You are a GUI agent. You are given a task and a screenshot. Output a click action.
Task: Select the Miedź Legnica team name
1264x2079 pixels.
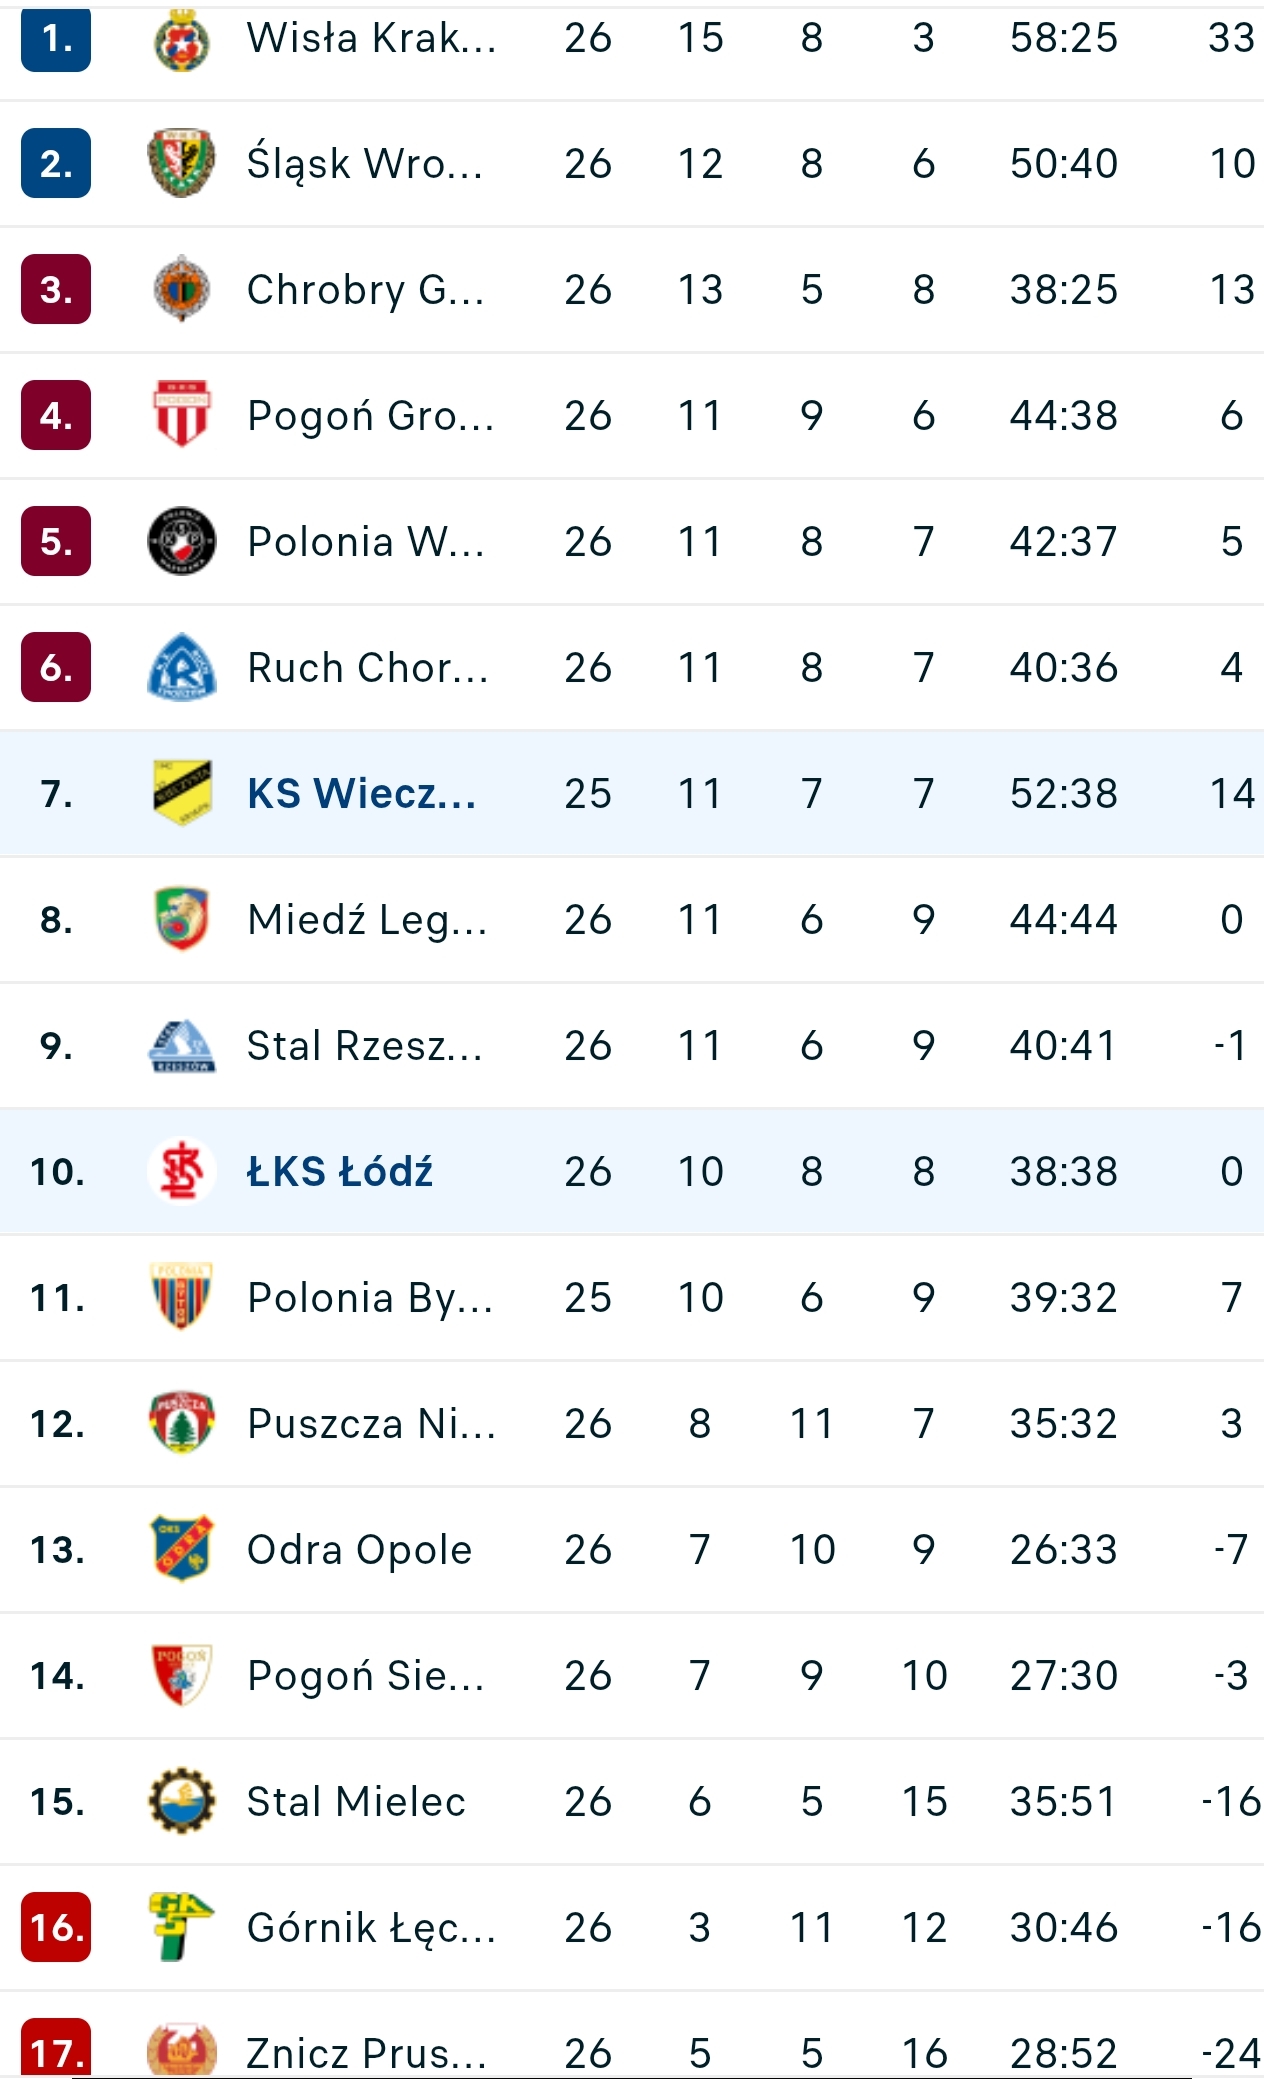tap(367, 919)
